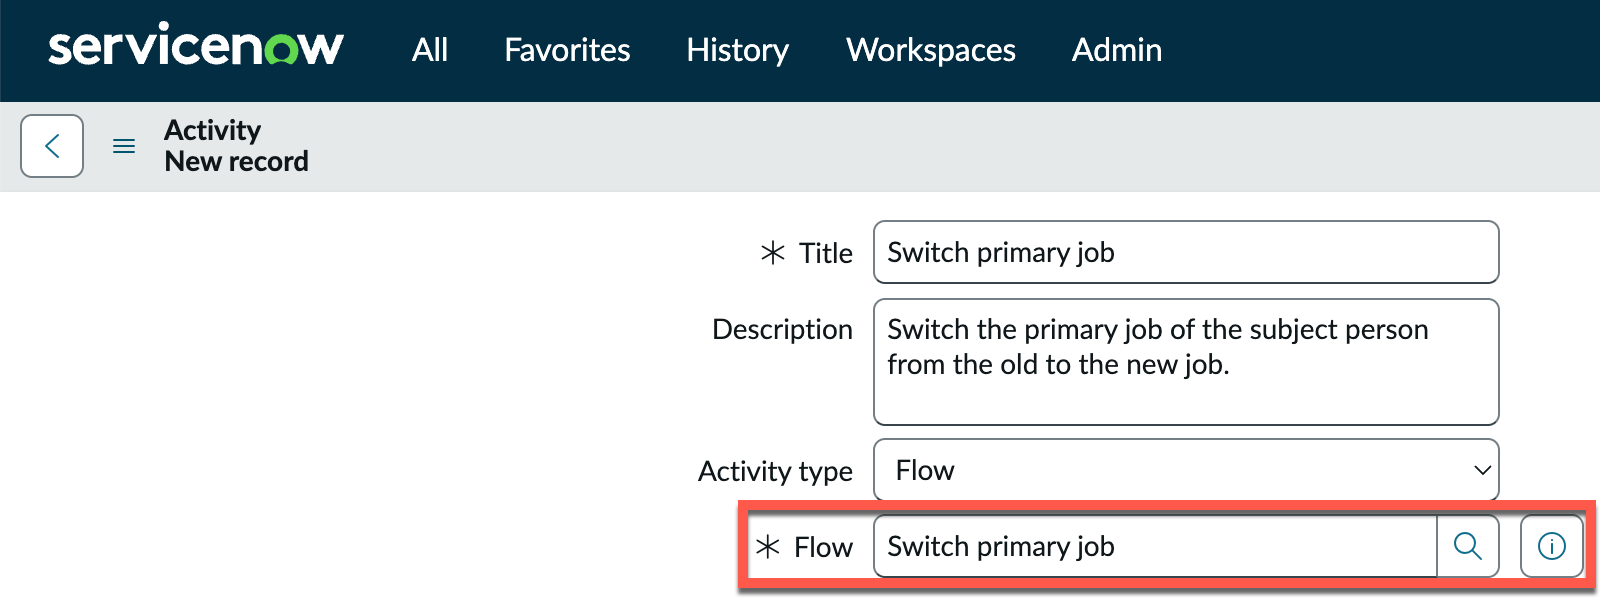1600x608 pixels.
Task: Click the Activity type field label
Action: coord(775,471)
